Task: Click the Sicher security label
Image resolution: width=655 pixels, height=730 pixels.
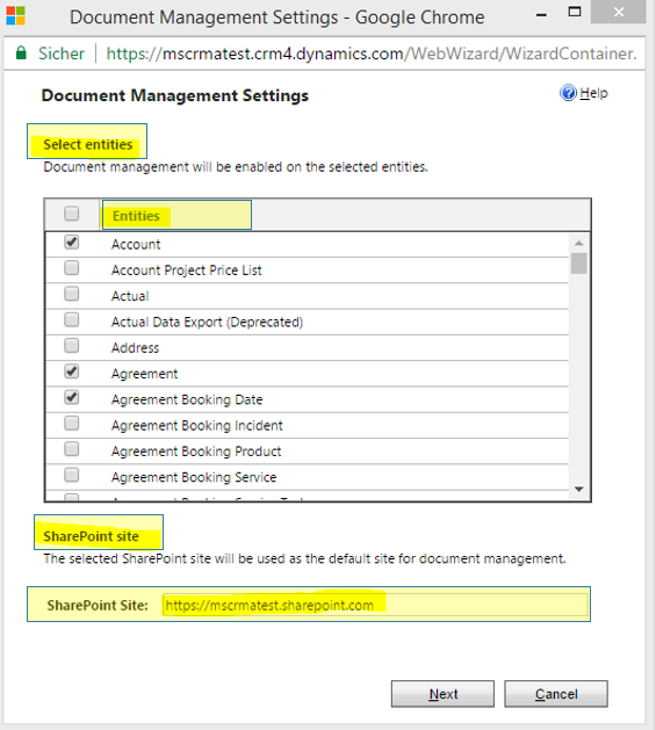Action: (61, 54)
